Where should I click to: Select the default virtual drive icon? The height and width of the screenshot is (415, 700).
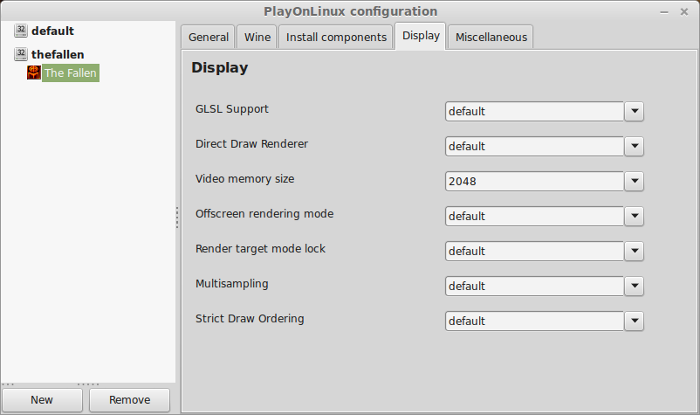tap(21, 30)
